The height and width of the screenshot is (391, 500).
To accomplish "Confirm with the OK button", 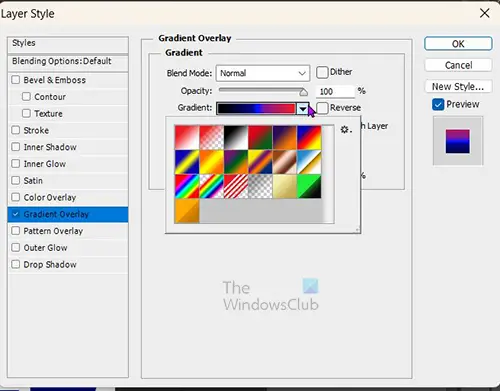I will click(458, 44).
